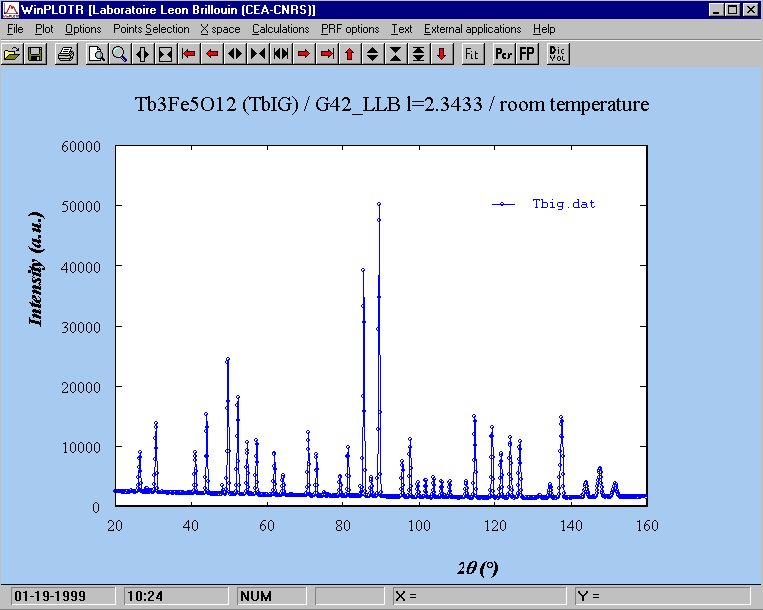Launch FP (FullProf) from toolbar
This screenshot has height=610, width=763.
526,53
